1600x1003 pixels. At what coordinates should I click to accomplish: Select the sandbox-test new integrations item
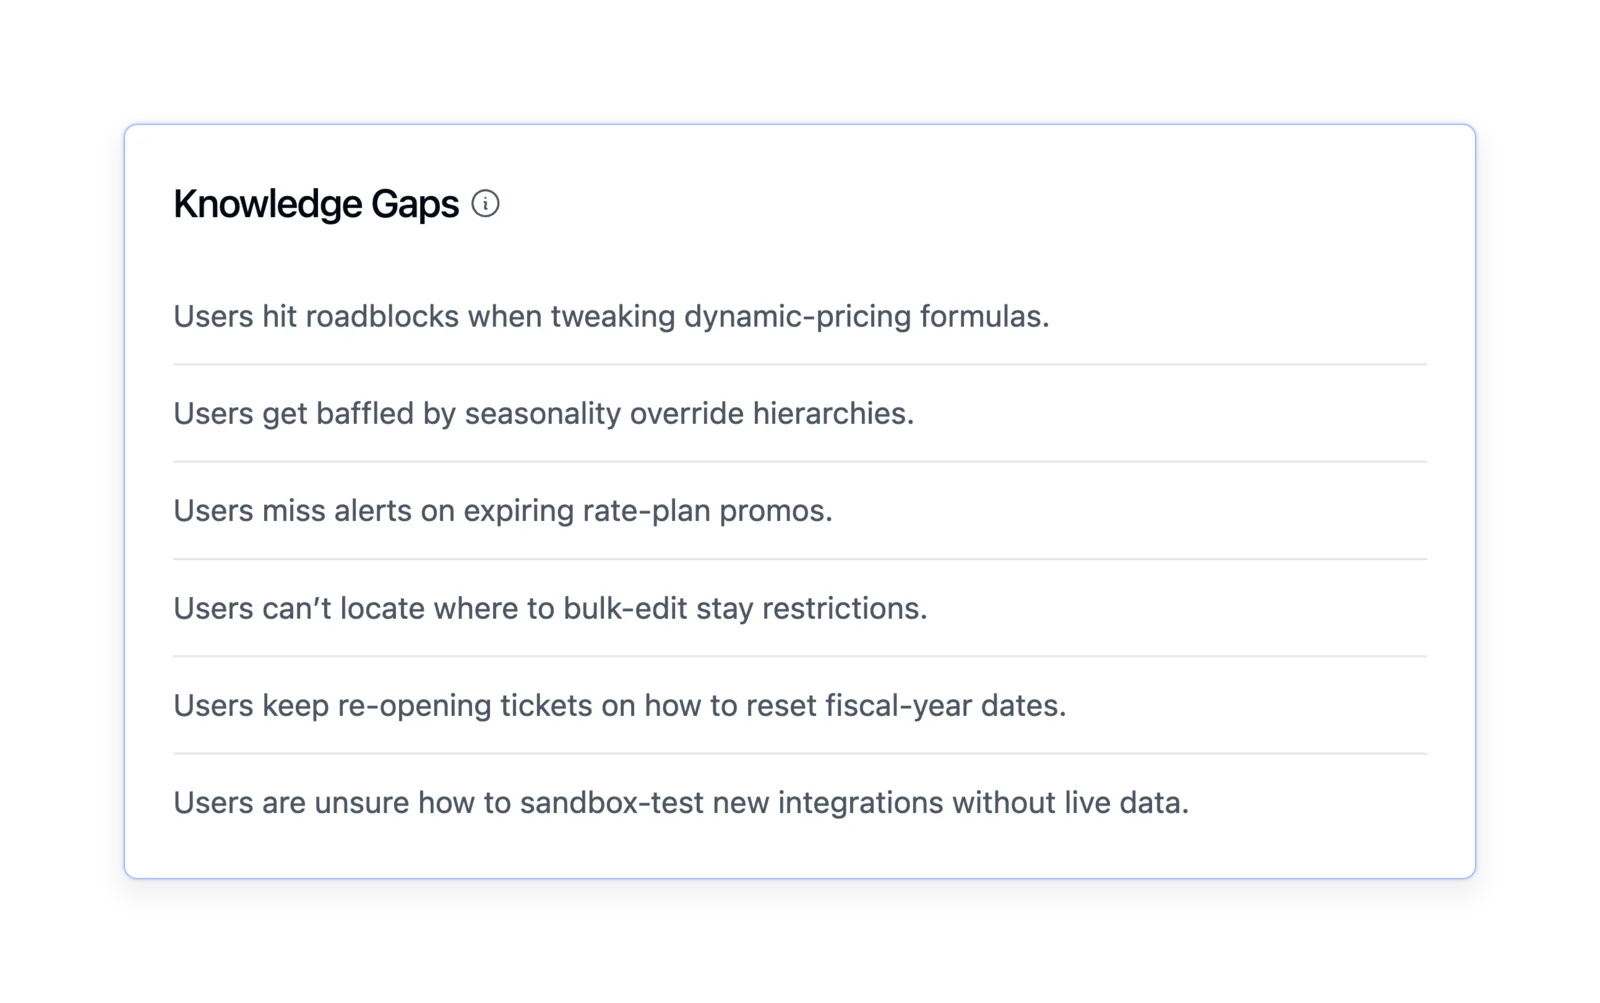click(800, 802)
